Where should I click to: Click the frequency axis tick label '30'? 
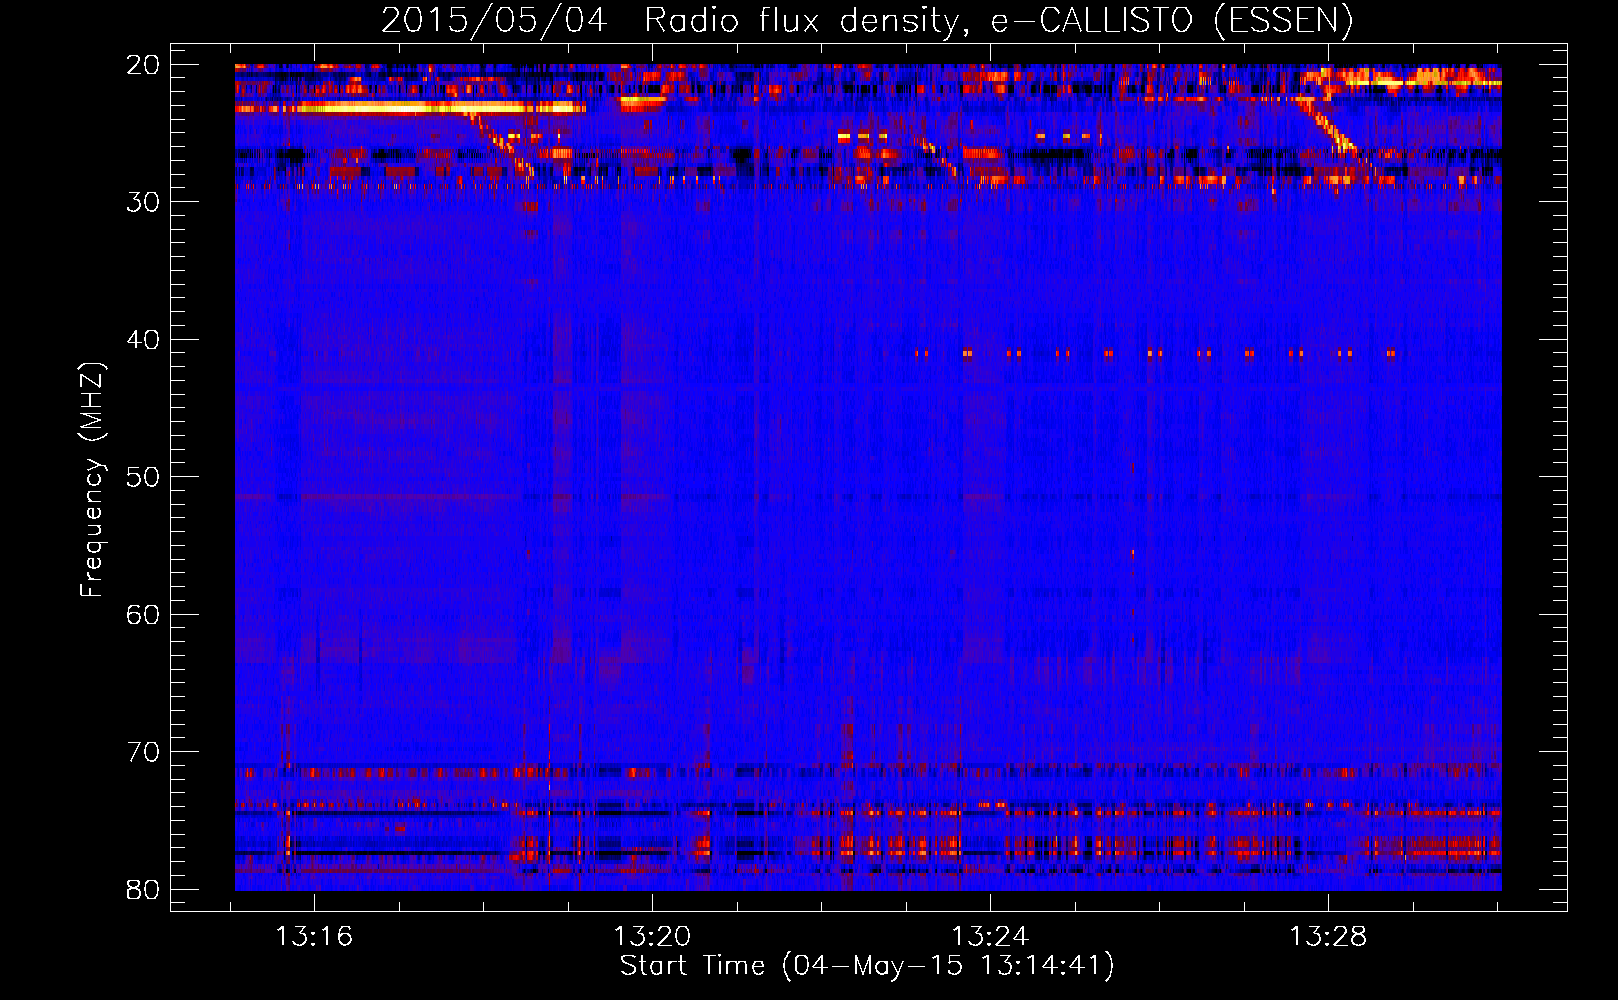click(x=144, y=202)
